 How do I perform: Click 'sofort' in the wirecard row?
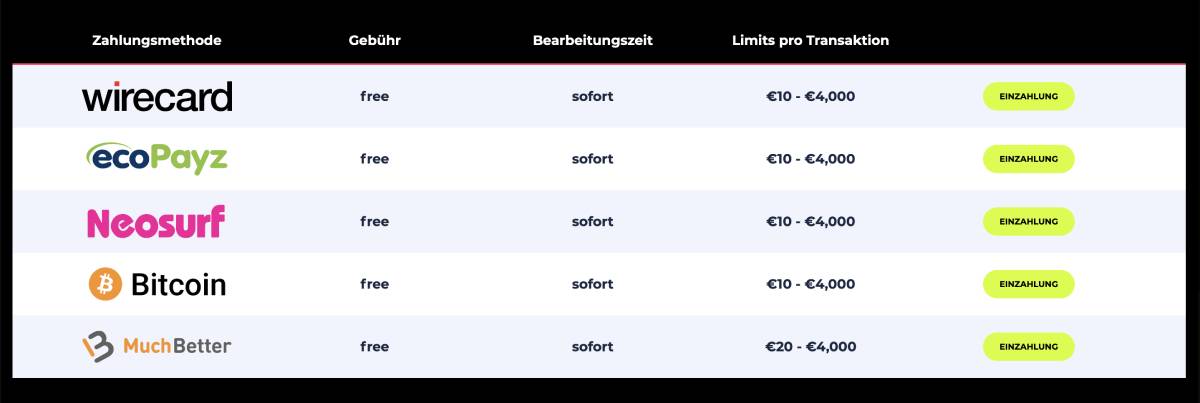[x=593, y=97]
